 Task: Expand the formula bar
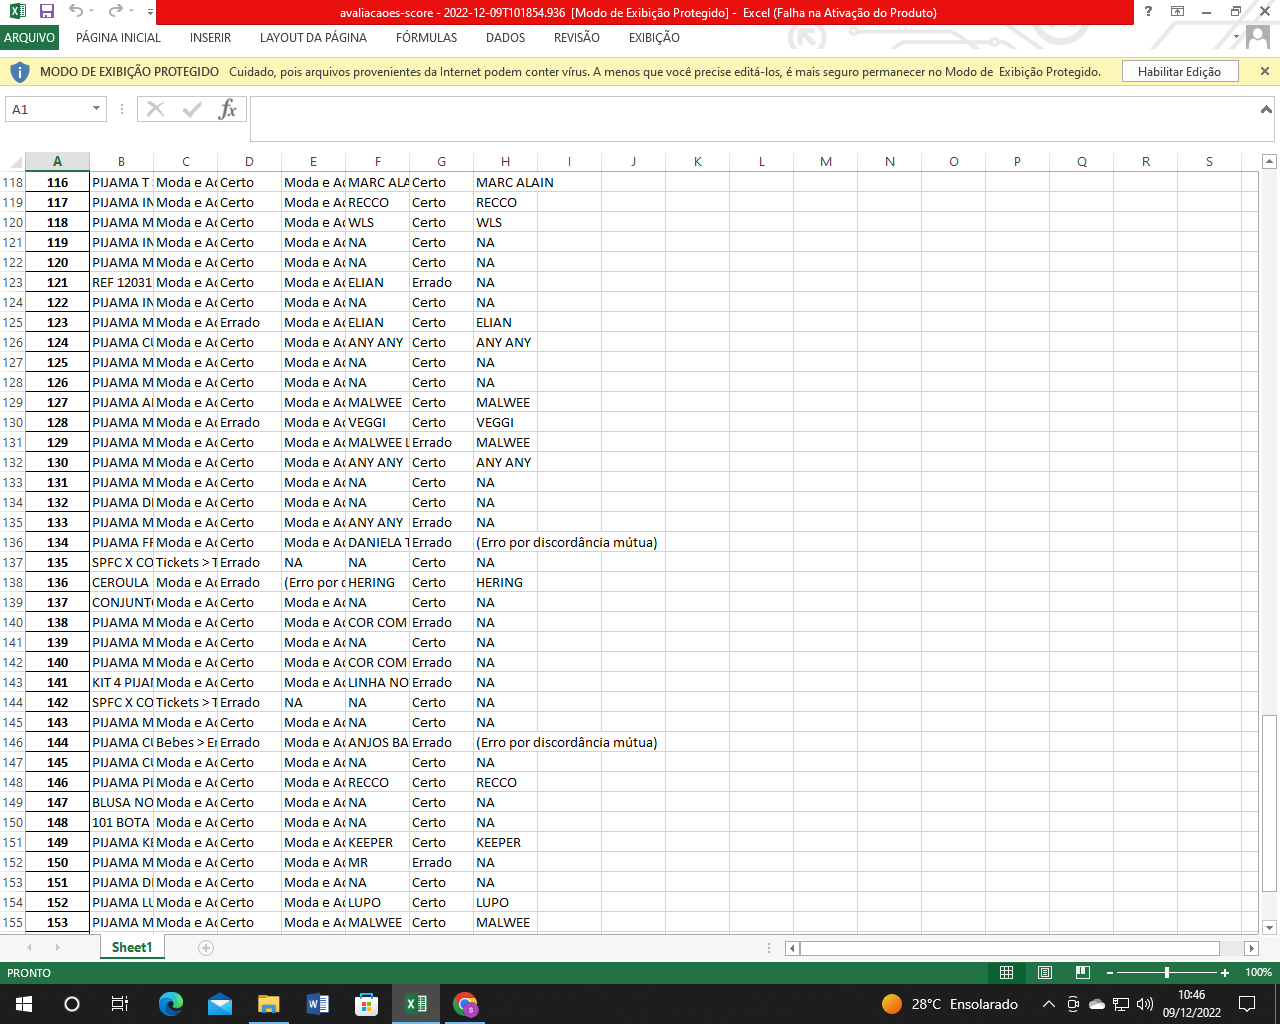[1266, 110]
